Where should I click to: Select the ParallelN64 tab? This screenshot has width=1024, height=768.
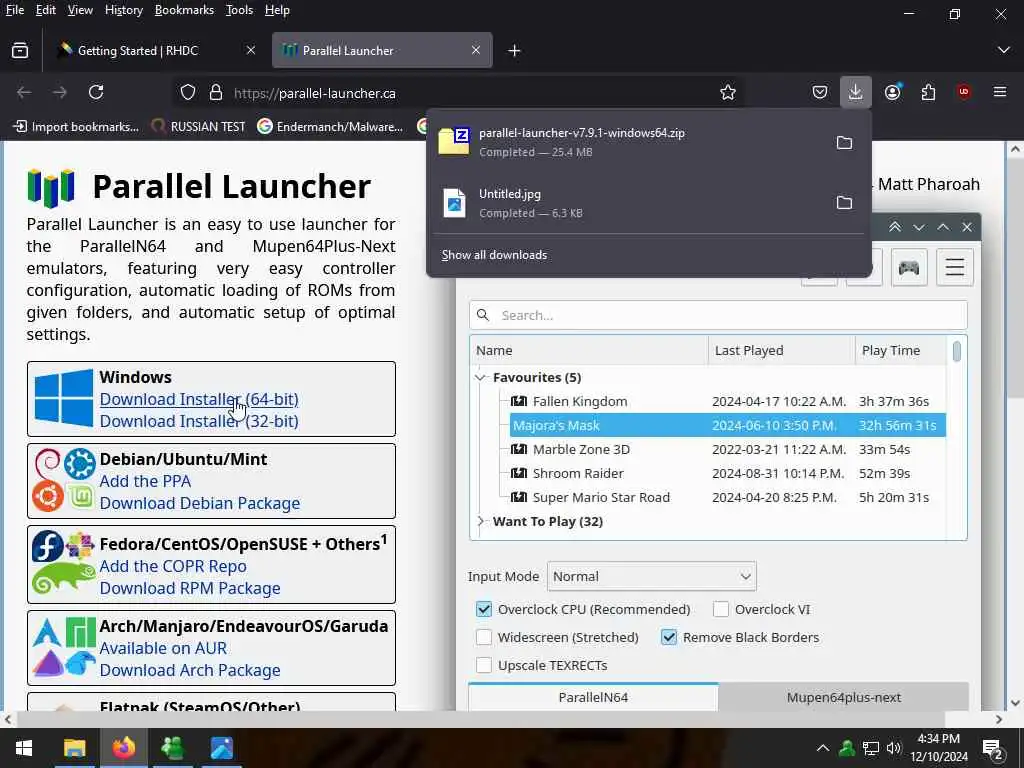pos(593,697)
